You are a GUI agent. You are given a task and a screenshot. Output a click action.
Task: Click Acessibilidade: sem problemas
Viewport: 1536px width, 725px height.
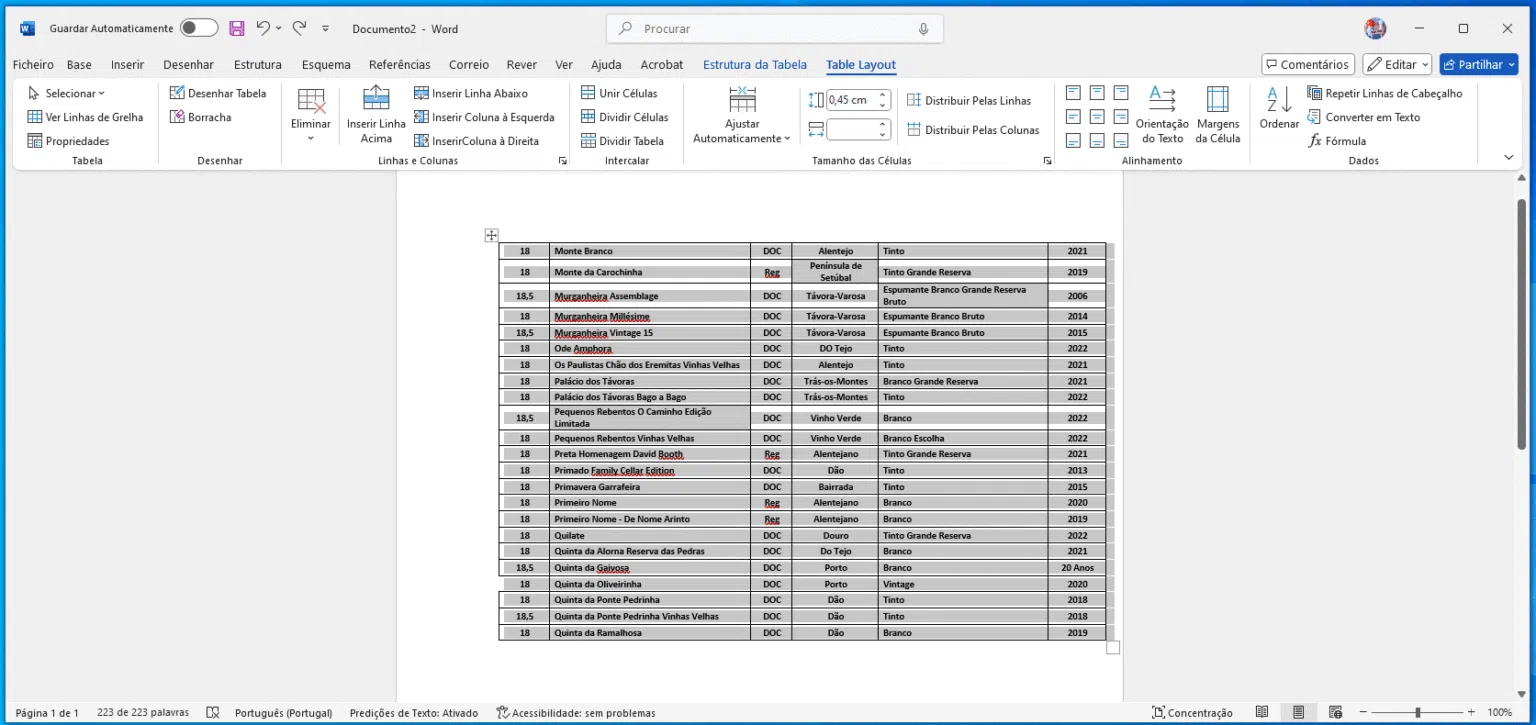tap(576, 713)
